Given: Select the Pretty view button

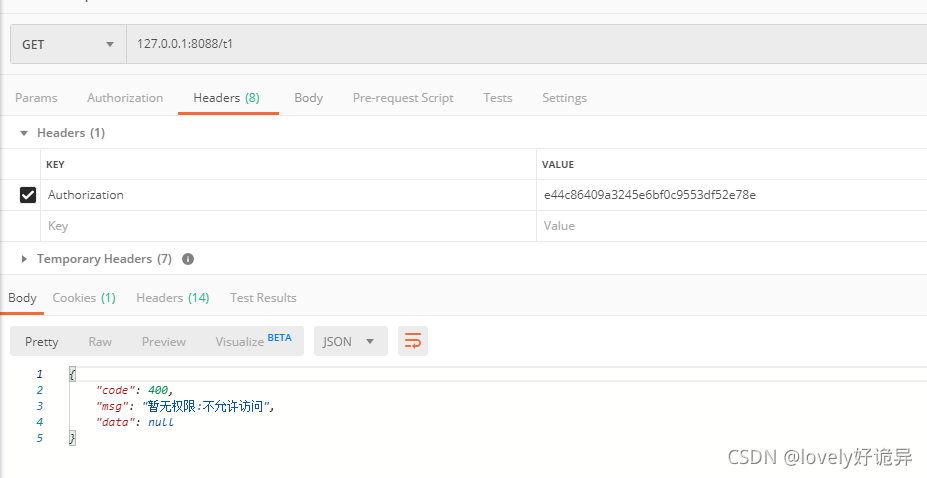Looking at the screenshot, I should click(41, 342).
